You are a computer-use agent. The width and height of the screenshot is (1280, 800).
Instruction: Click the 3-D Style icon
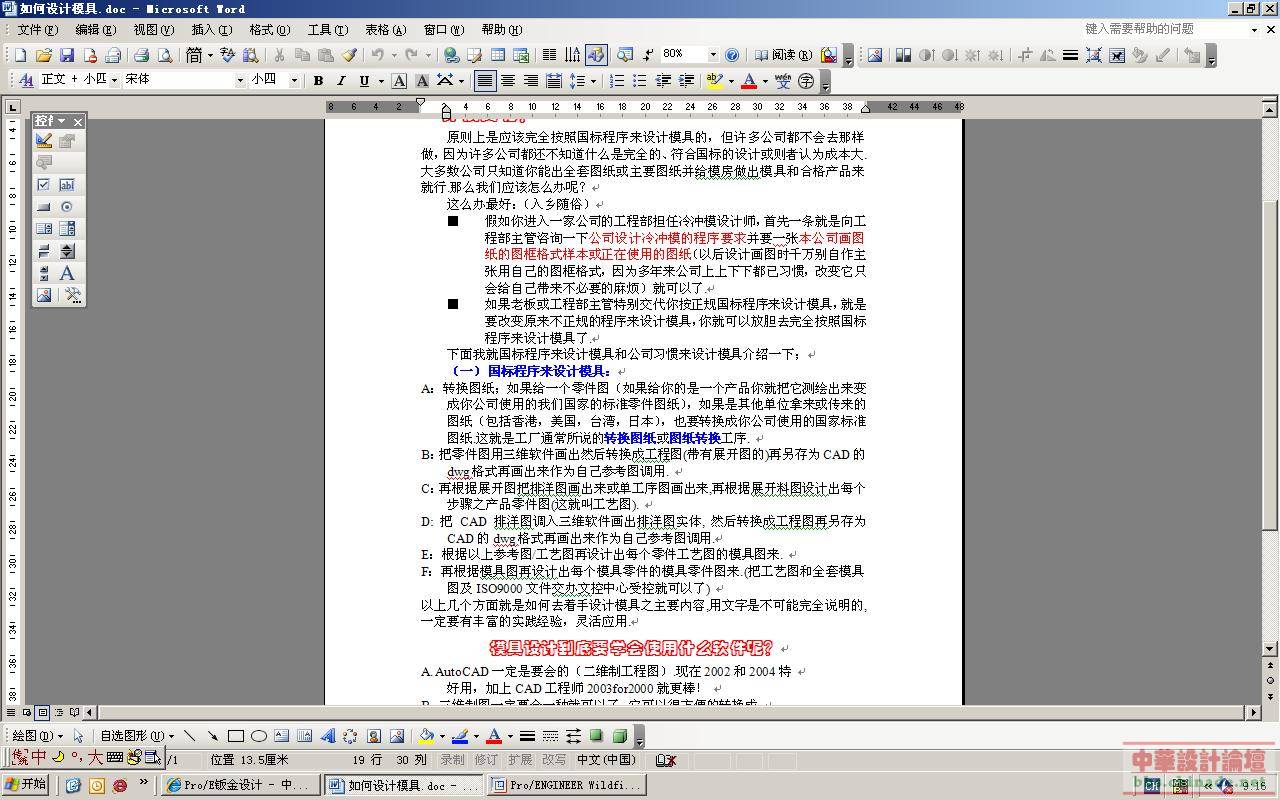tap(620, 736)
